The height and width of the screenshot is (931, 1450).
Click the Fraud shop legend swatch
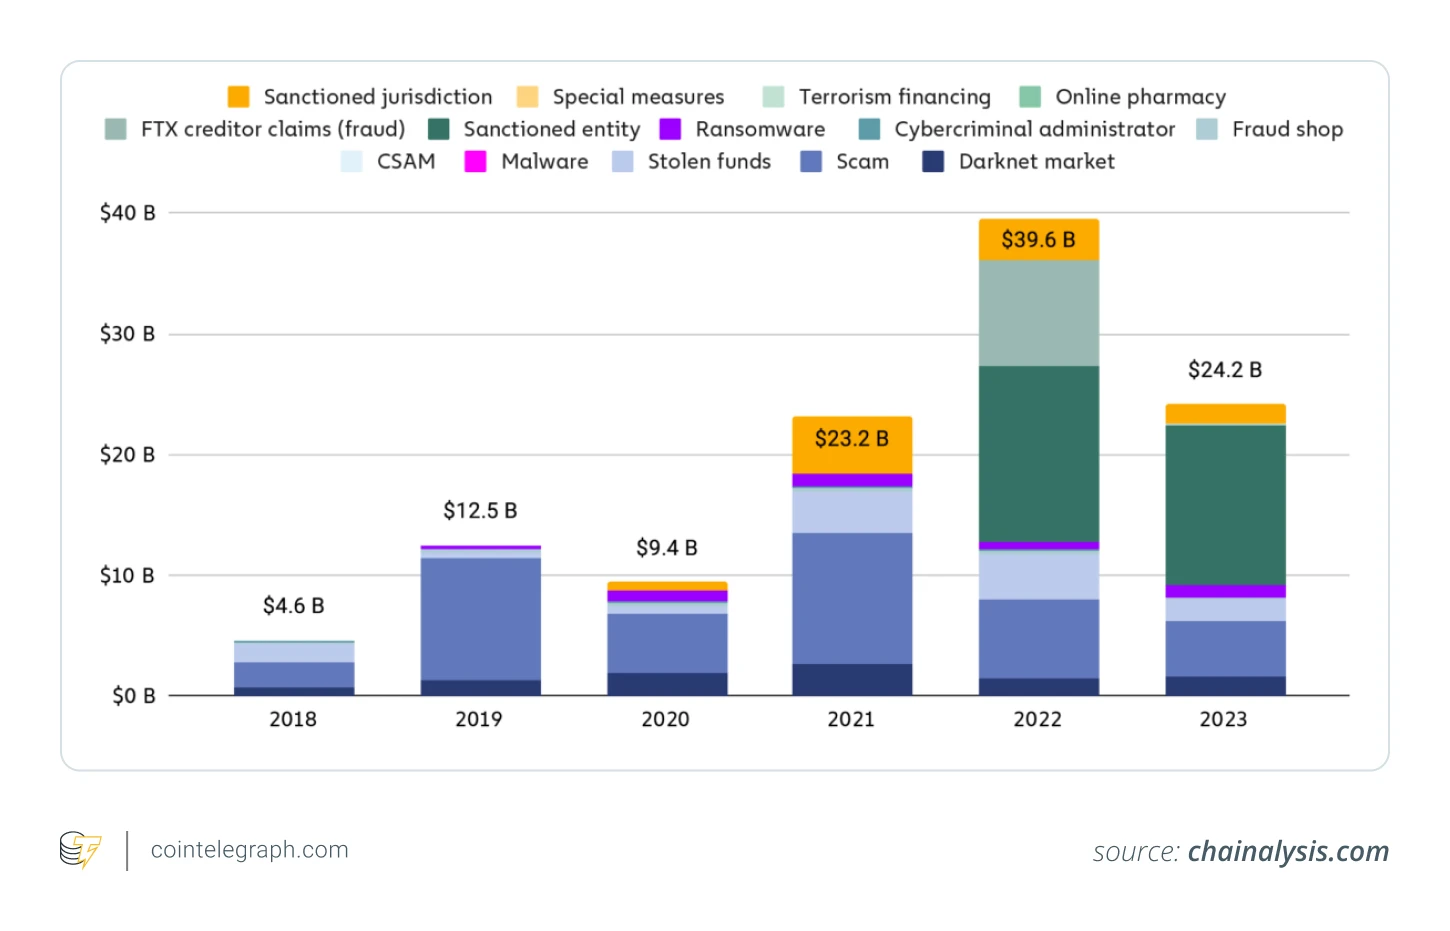coord(1207,129)
